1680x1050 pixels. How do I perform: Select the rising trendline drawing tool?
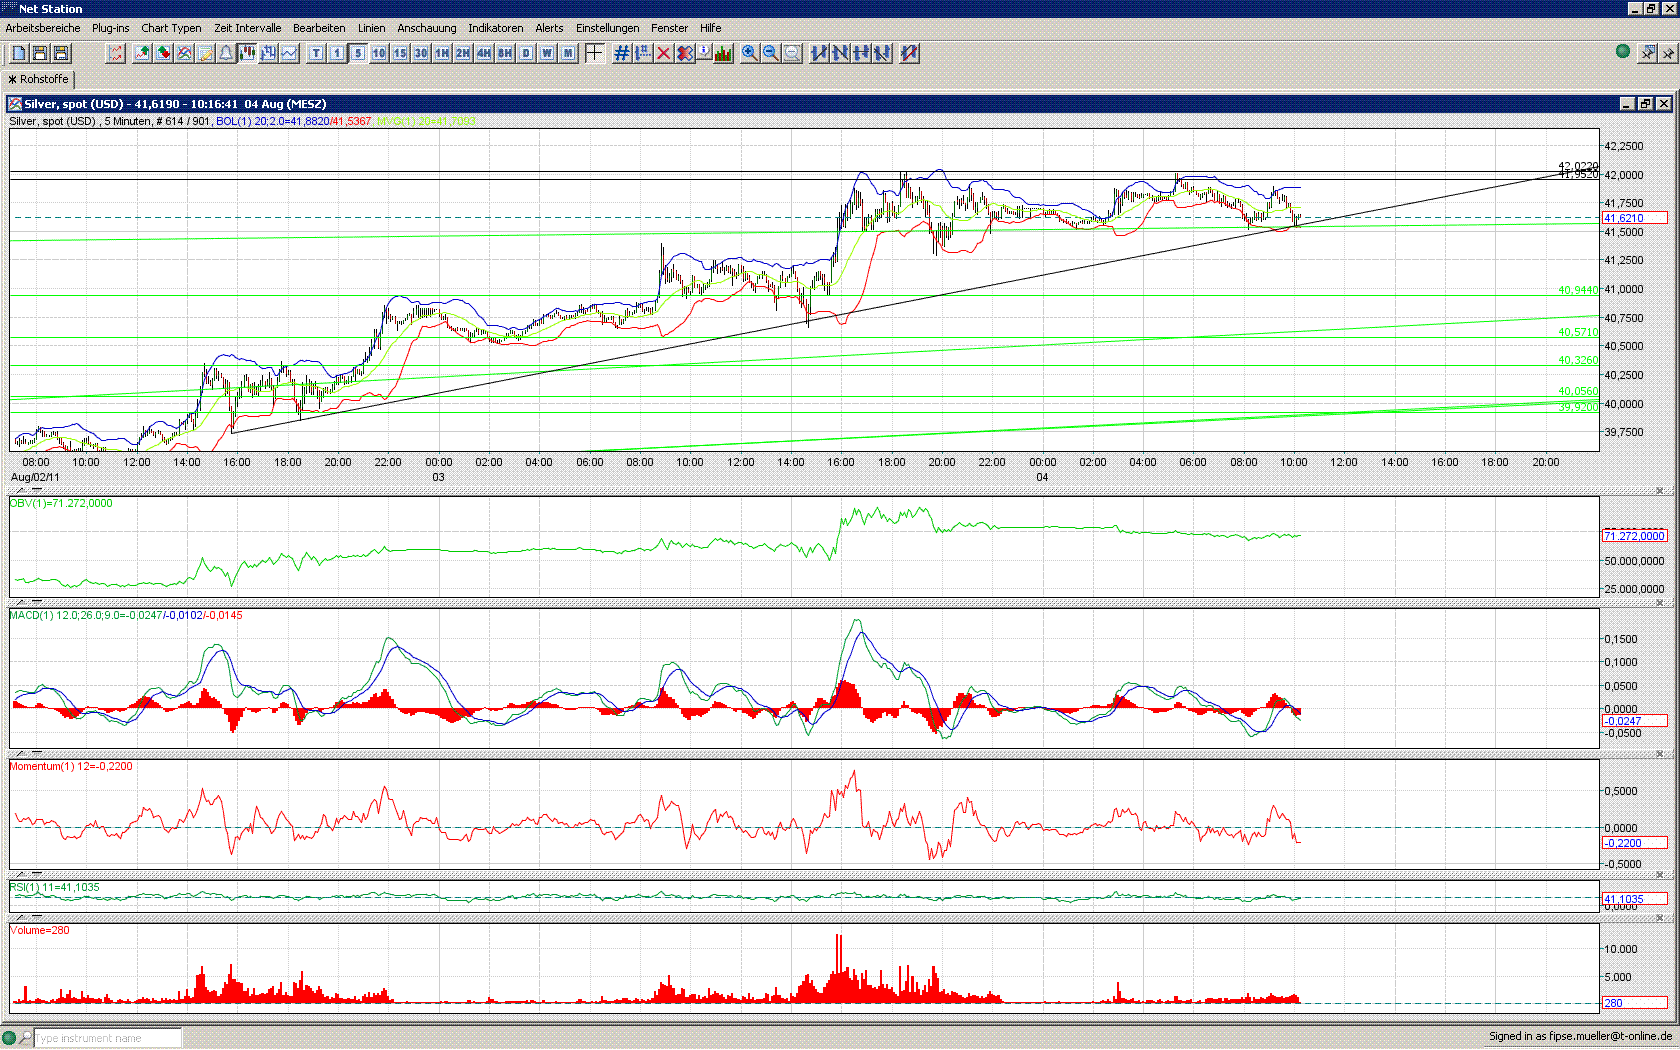(819, 53)
